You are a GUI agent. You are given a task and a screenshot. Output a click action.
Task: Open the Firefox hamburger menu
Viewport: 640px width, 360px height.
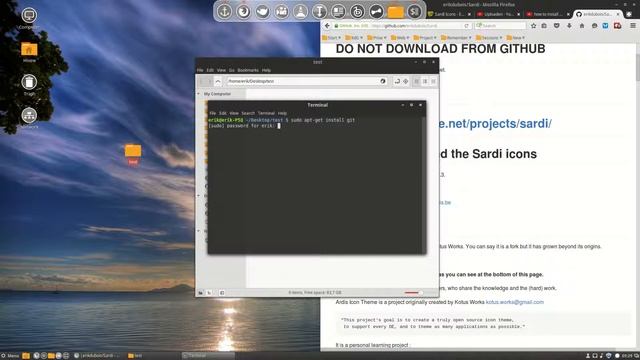pyautogui.click(x=633, y=26)
